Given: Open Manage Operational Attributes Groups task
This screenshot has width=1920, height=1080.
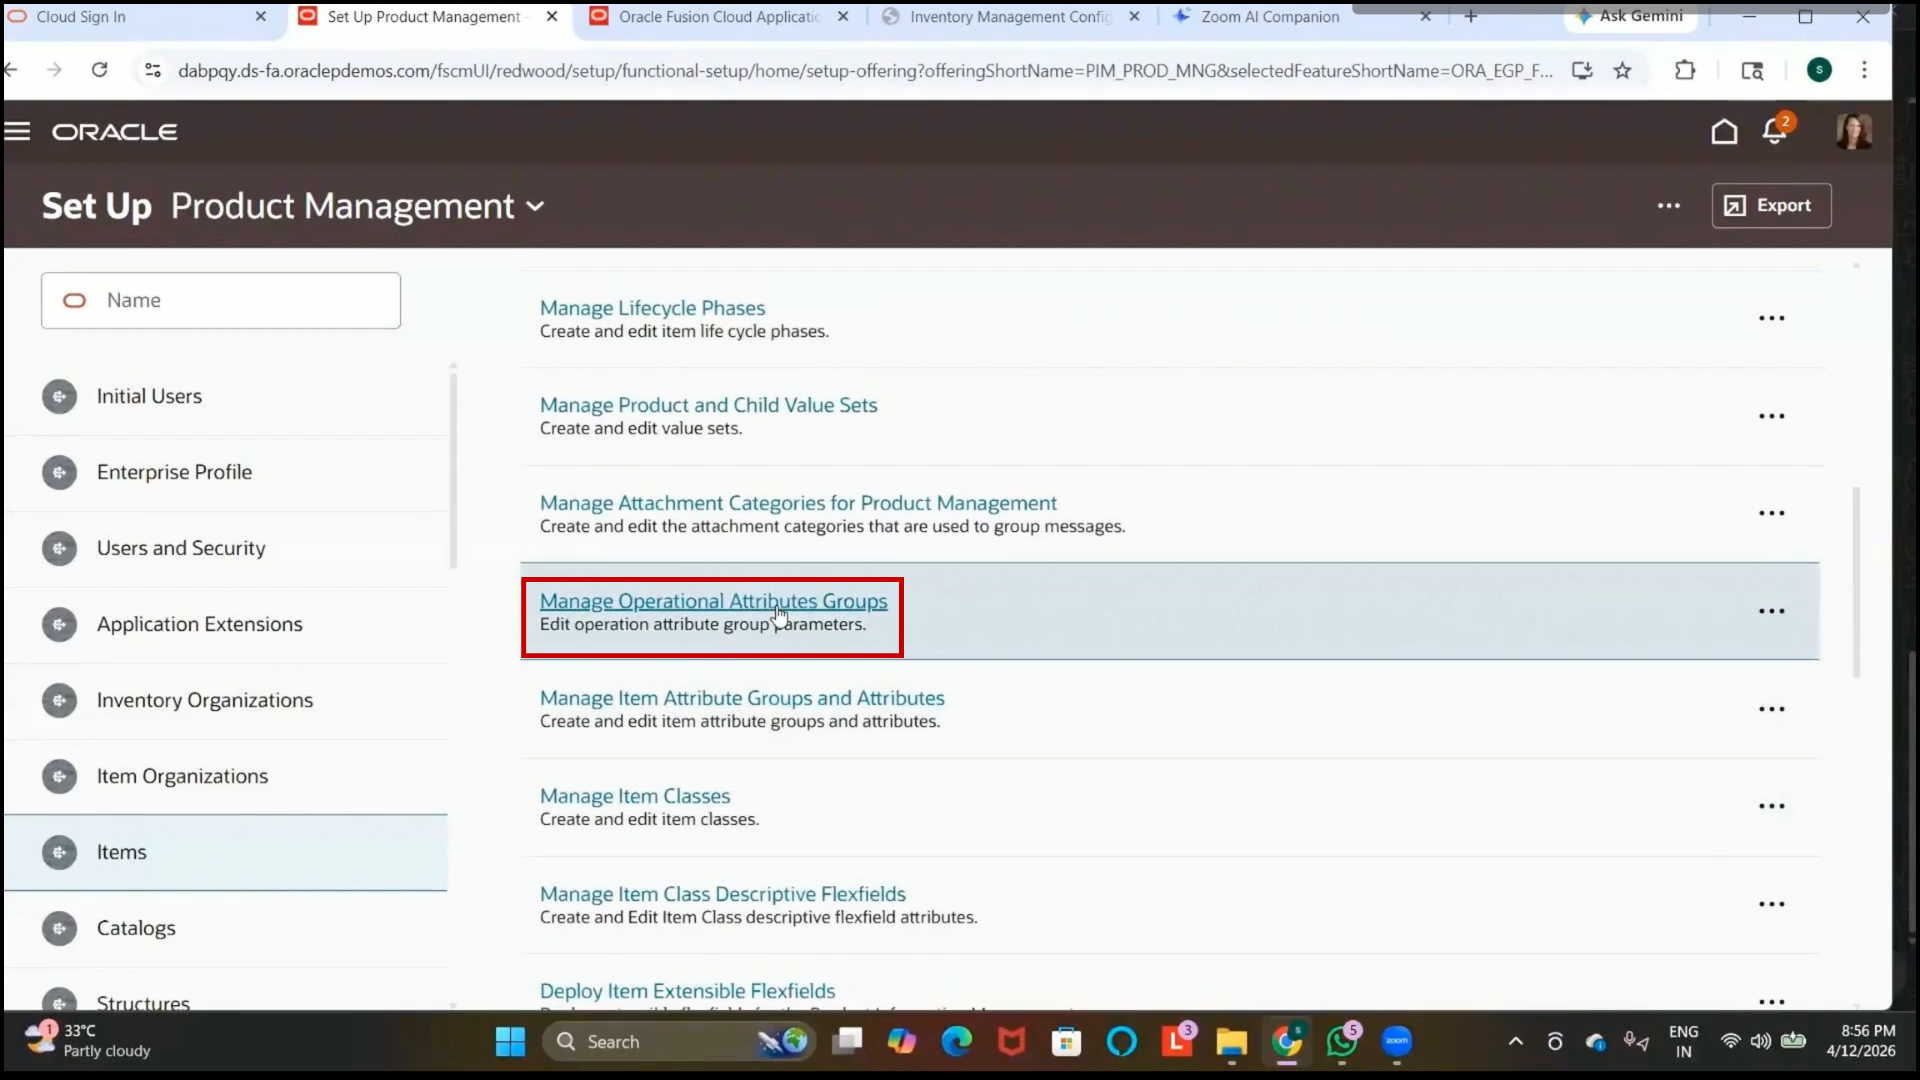Looking at the screenshot, I should click(713, 601).
